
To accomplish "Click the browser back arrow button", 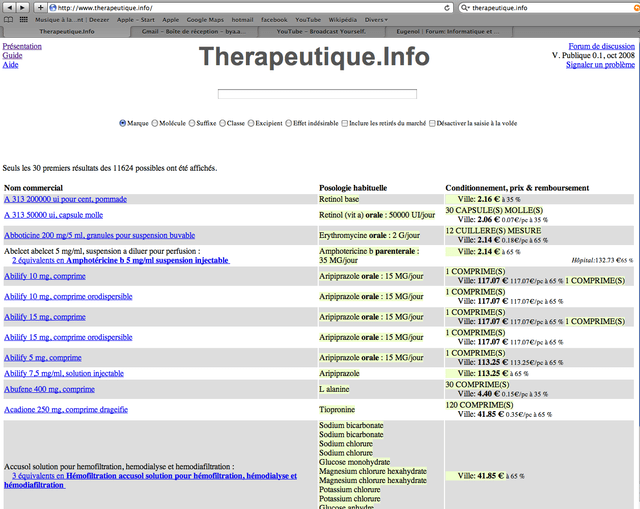I will tap(9, 7).
